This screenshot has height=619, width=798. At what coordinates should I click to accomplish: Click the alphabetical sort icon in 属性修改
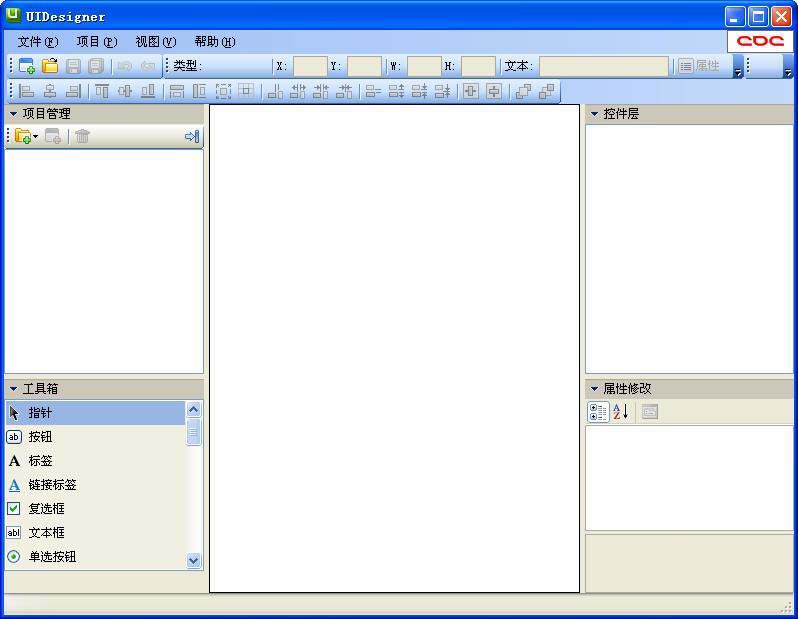point(621,412)
